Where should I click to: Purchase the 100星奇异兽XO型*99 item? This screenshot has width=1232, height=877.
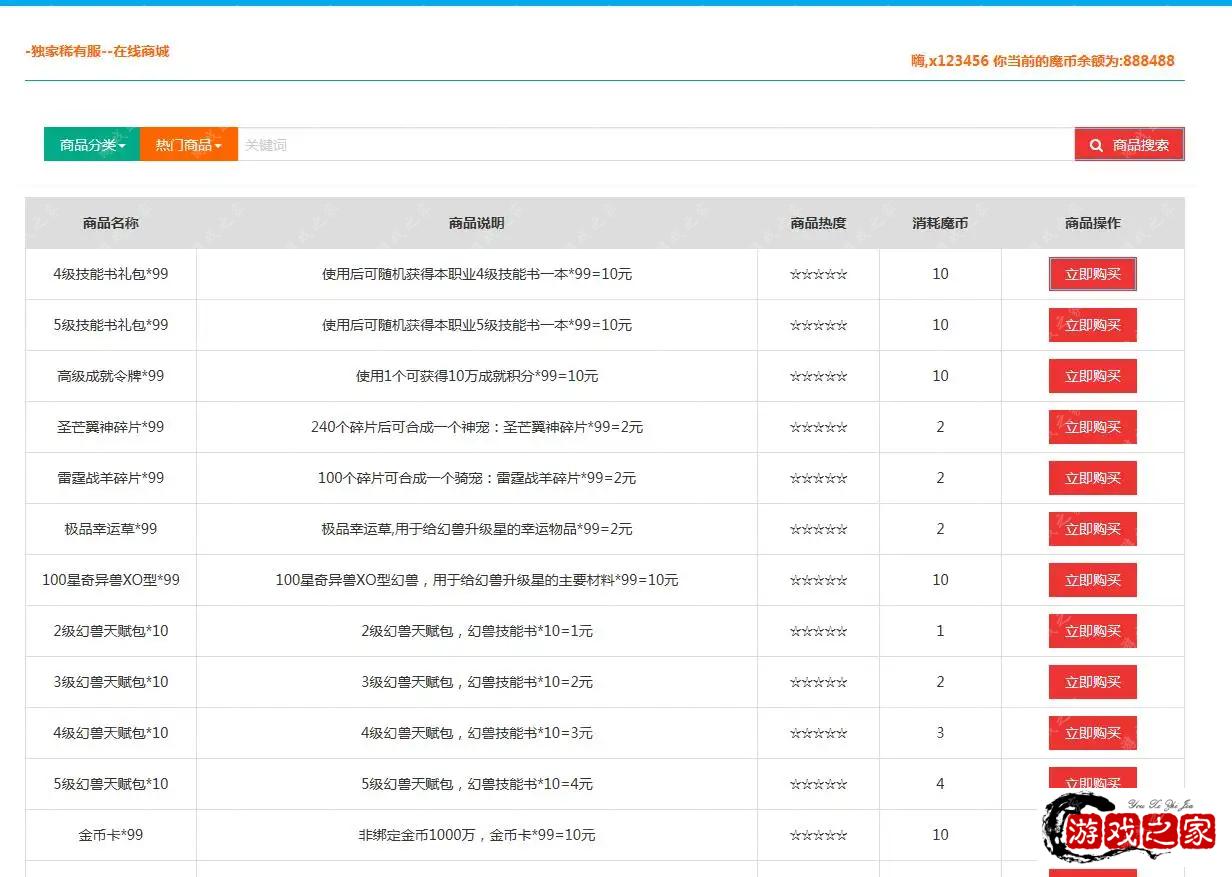(1092, 580)
